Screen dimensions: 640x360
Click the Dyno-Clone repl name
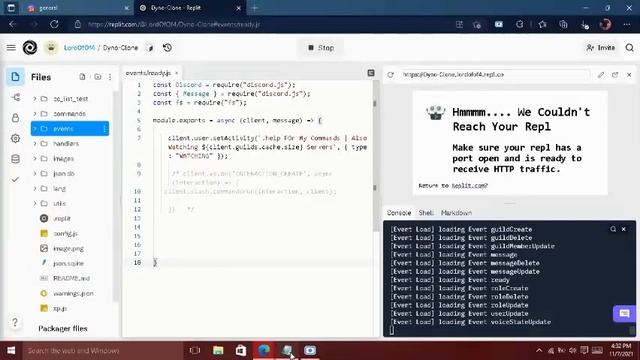click(120, 48)
